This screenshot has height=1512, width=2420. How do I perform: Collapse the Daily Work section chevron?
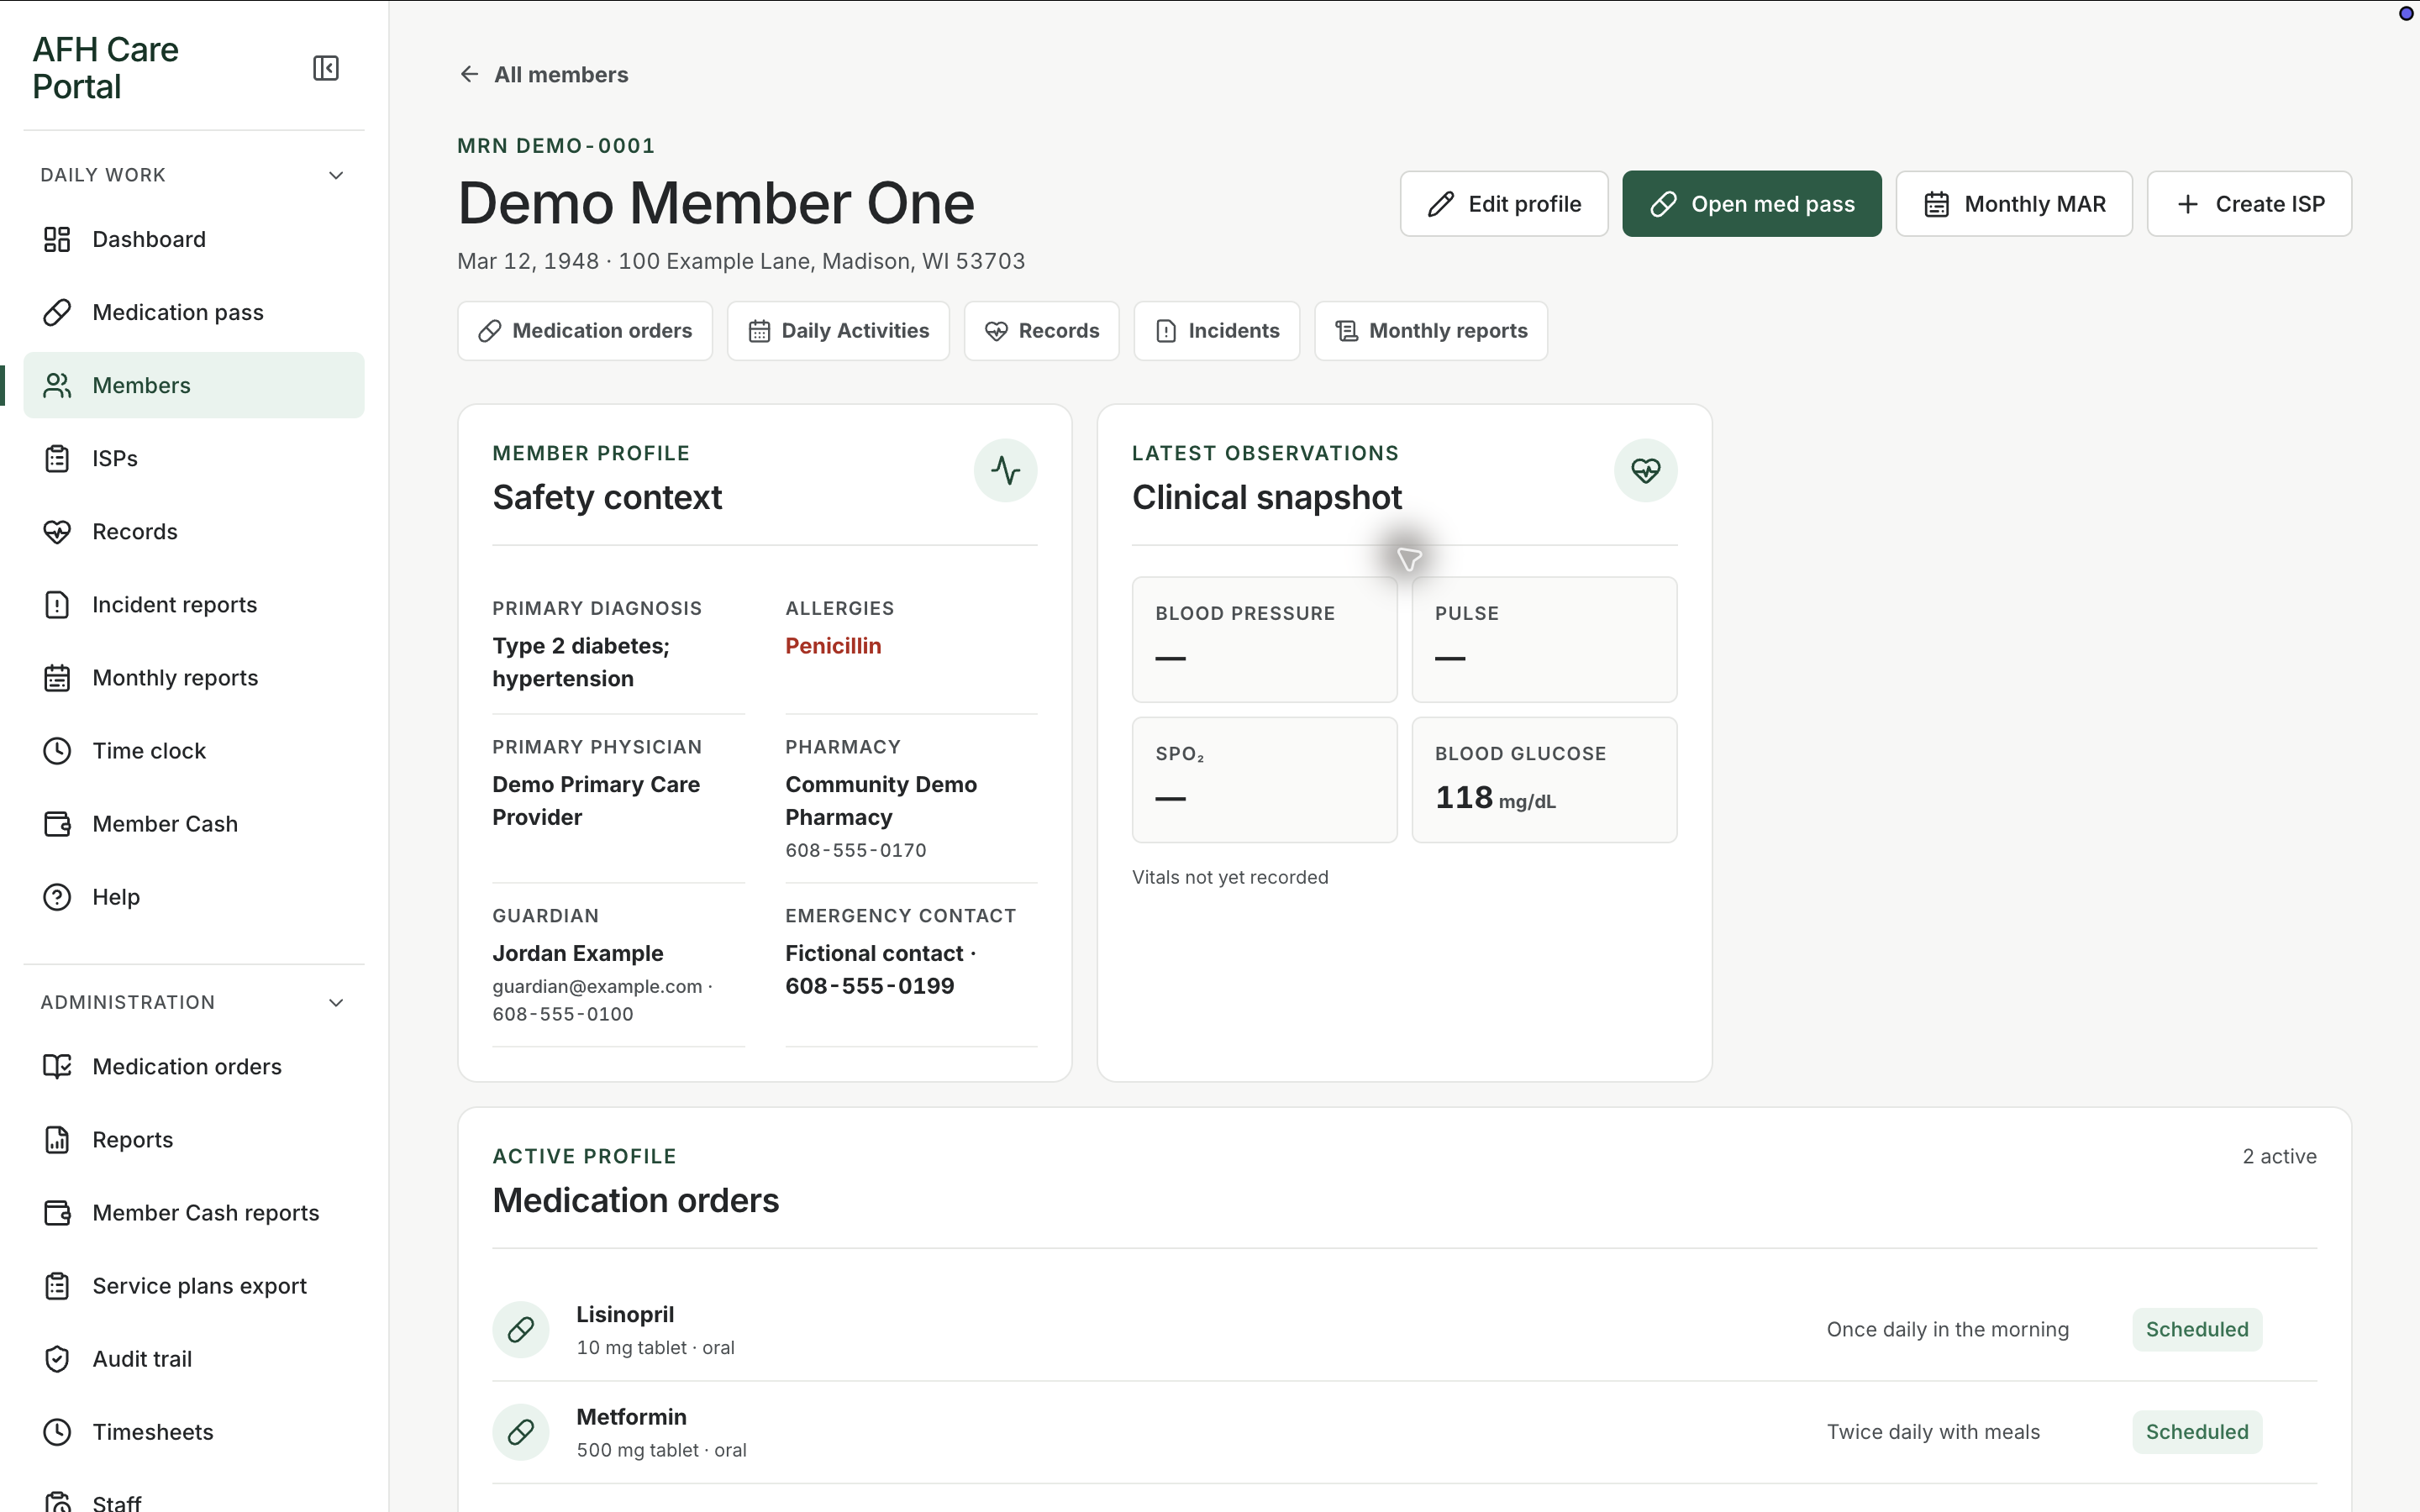coord(336,175)
